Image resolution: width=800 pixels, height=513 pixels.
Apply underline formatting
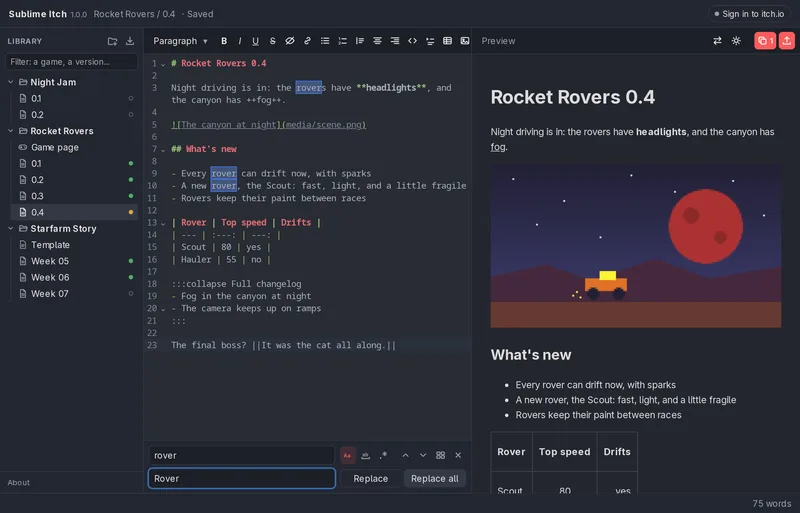pyautogui.click(x=255, y=41)
